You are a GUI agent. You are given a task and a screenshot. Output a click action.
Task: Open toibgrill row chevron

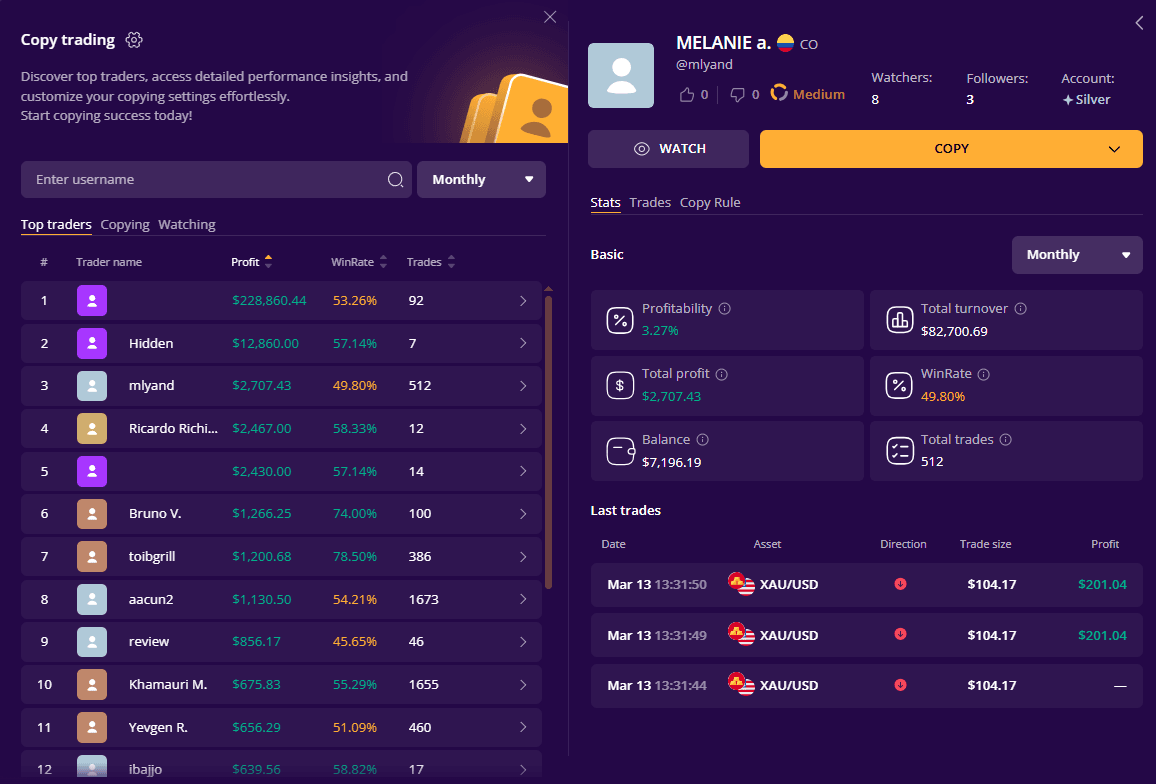(523, 557)
